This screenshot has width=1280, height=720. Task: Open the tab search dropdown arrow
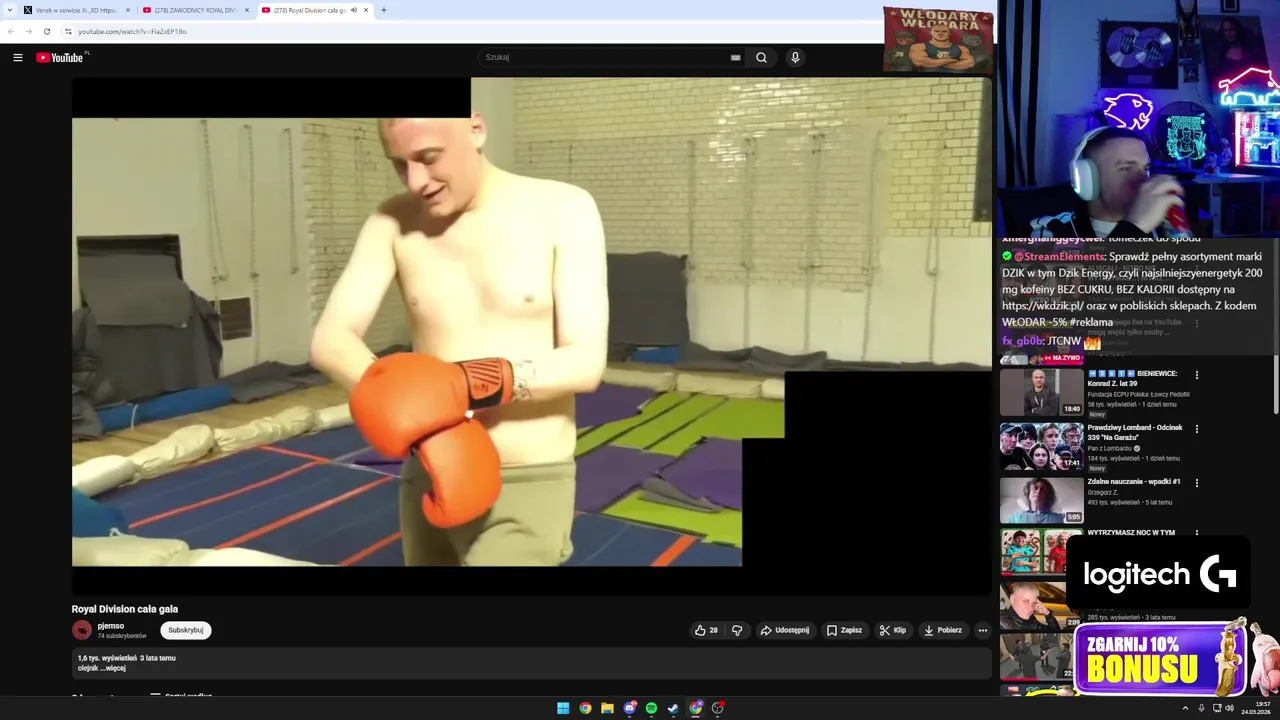coord(8,10)
